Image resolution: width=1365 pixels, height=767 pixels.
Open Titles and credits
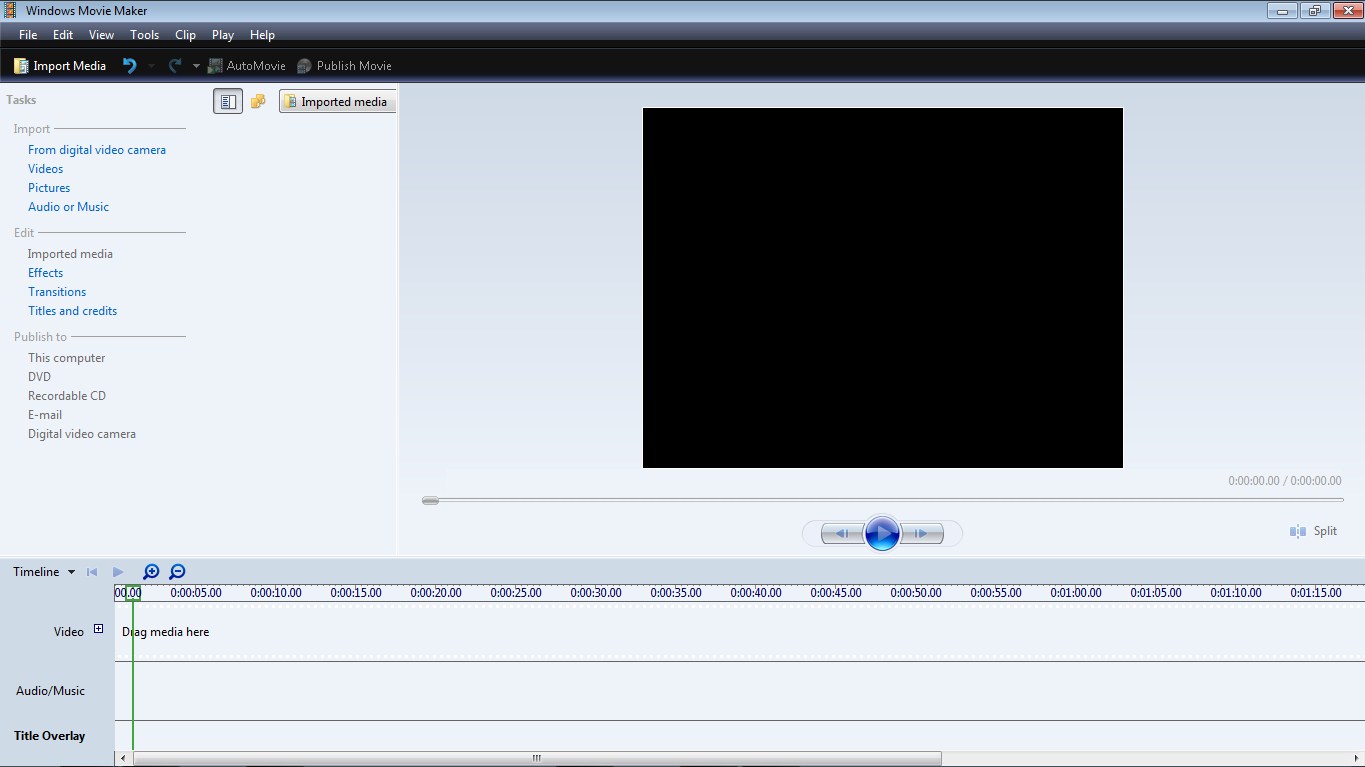click(72, 311)
